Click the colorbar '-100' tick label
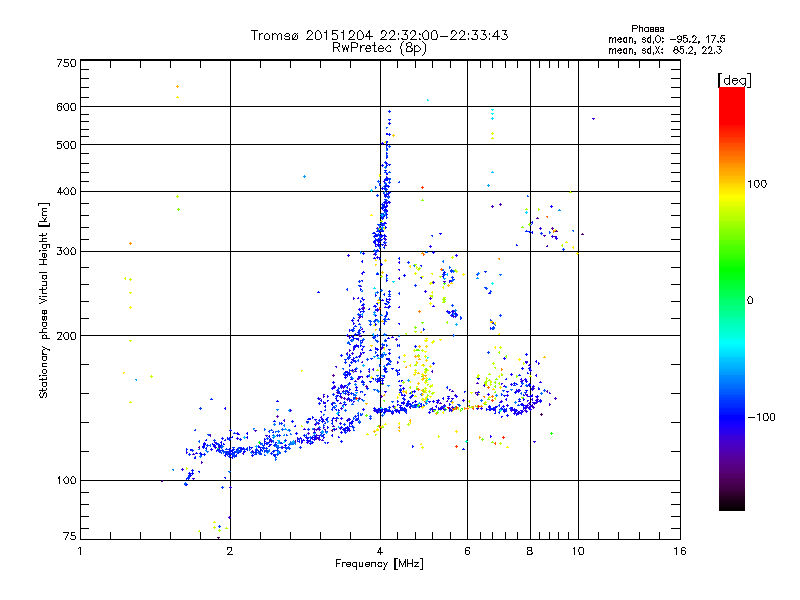 [761, 417]
